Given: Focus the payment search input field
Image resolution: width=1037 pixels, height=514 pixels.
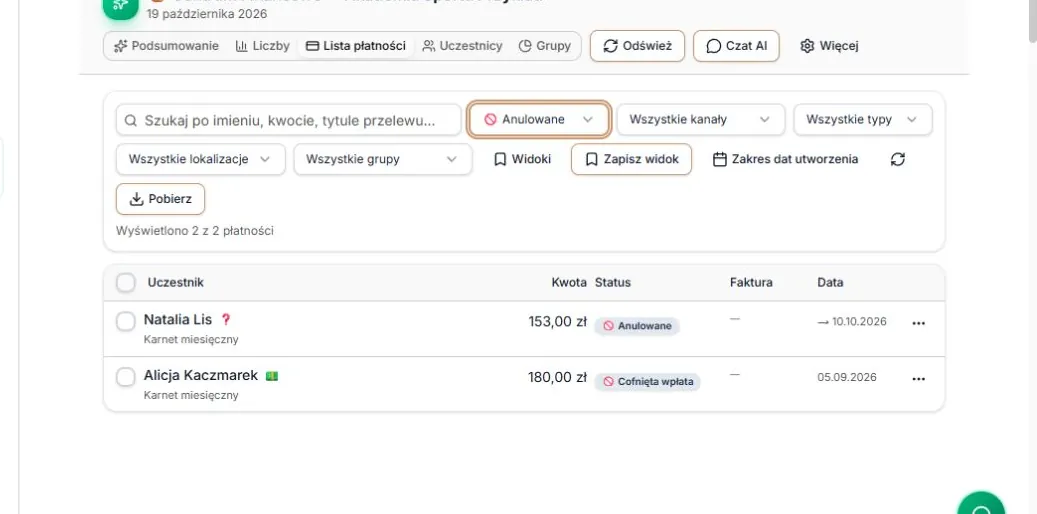Looking at the screenshot, I should coord(288,120).
